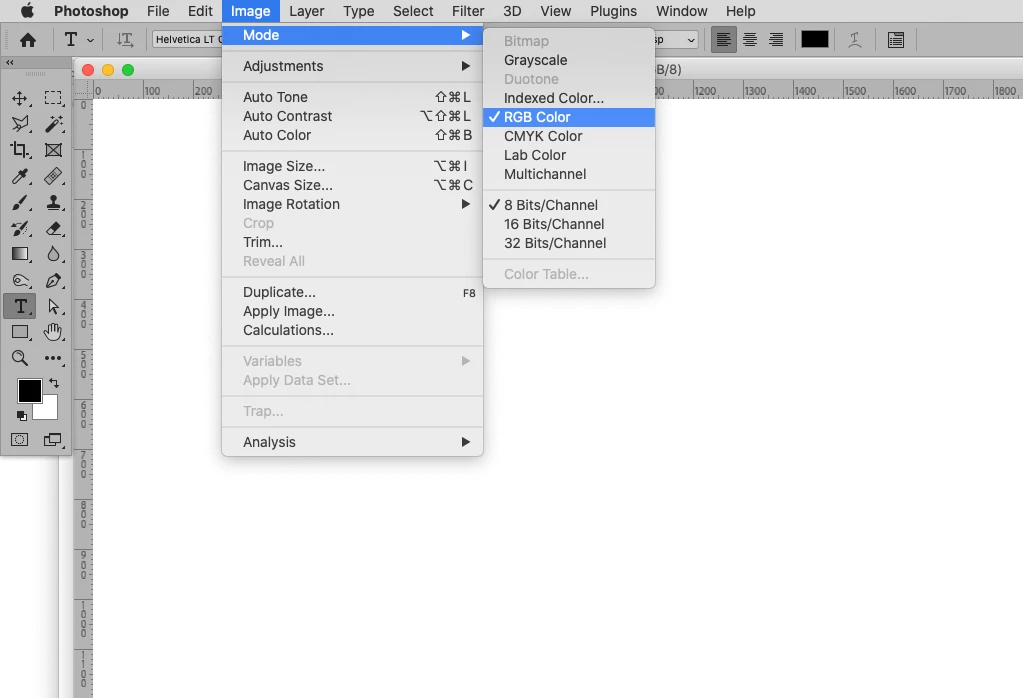Left align the text
The image size is (1023, 698).
(x=724, y=40)
